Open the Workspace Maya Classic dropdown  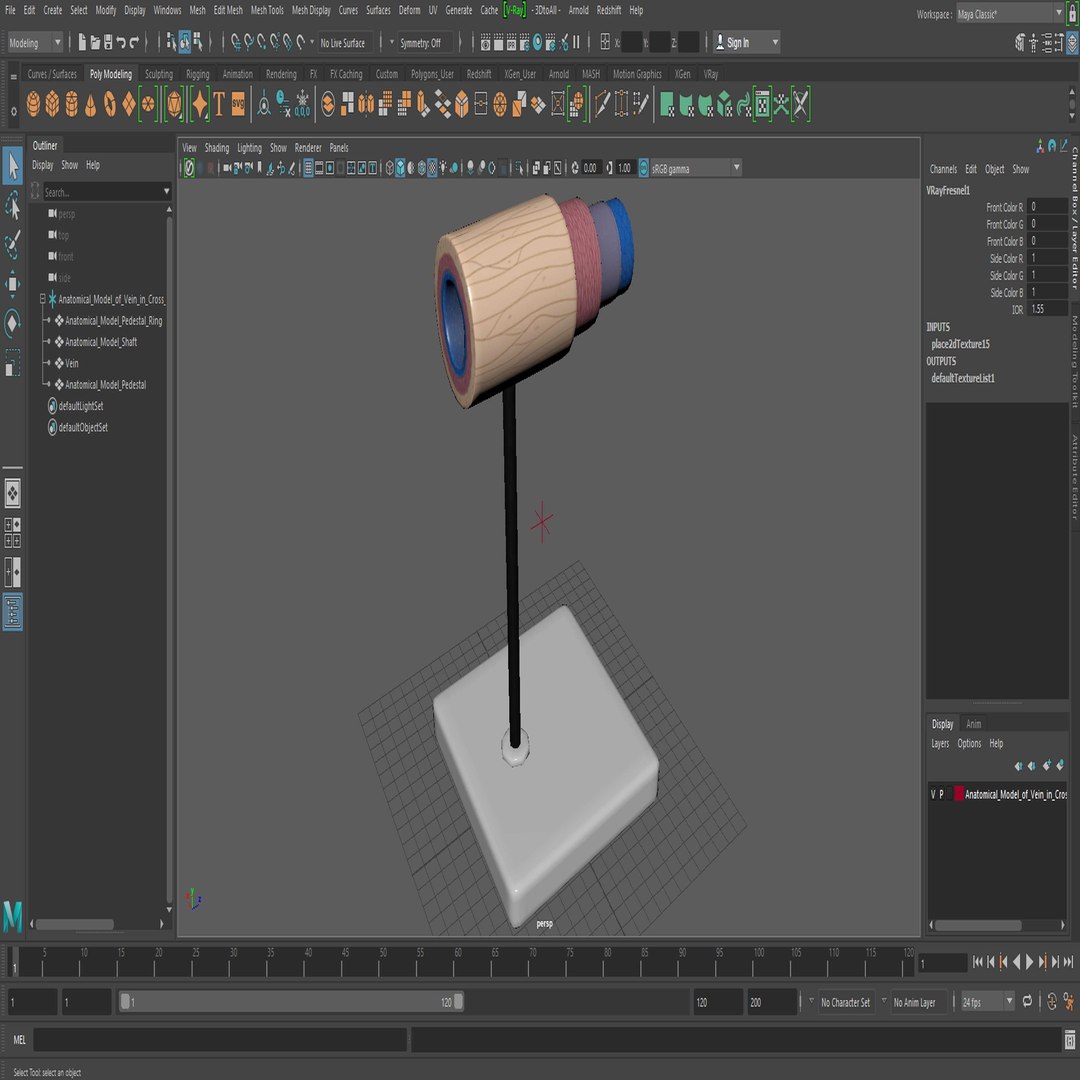point(1010,14)
